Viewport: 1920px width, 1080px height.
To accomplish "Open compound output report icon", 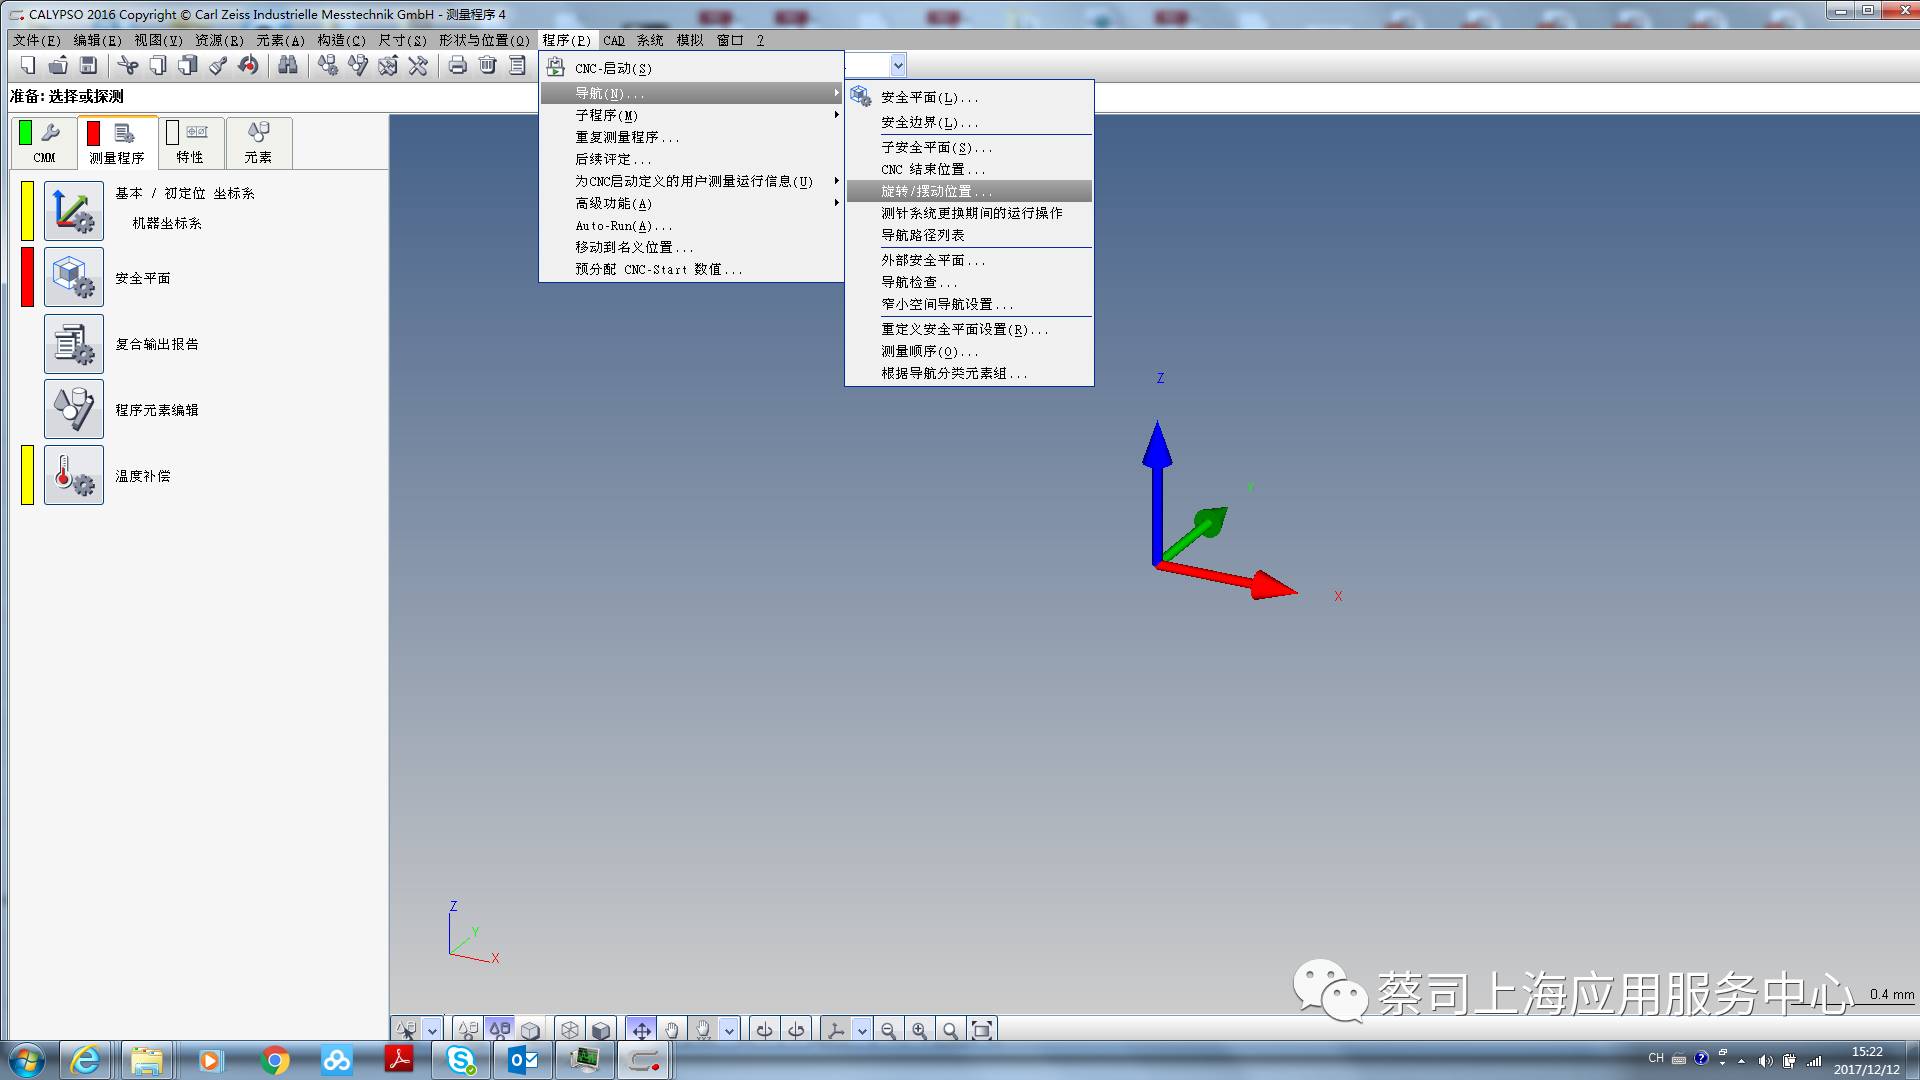I will pyautogui.click(x=74, y=344).
